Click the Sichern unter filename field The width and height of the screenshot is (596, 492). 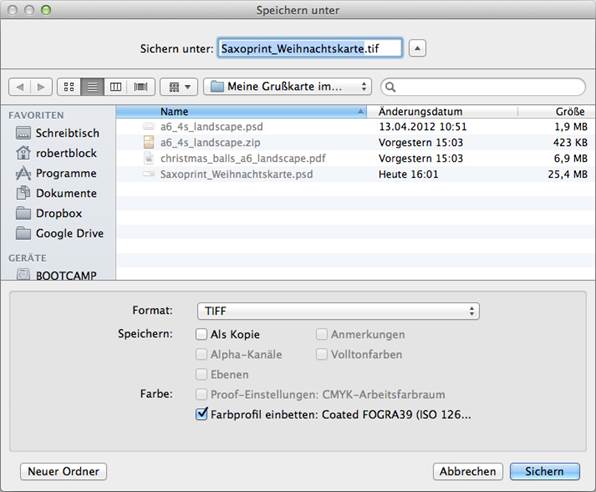click(309, 48)
